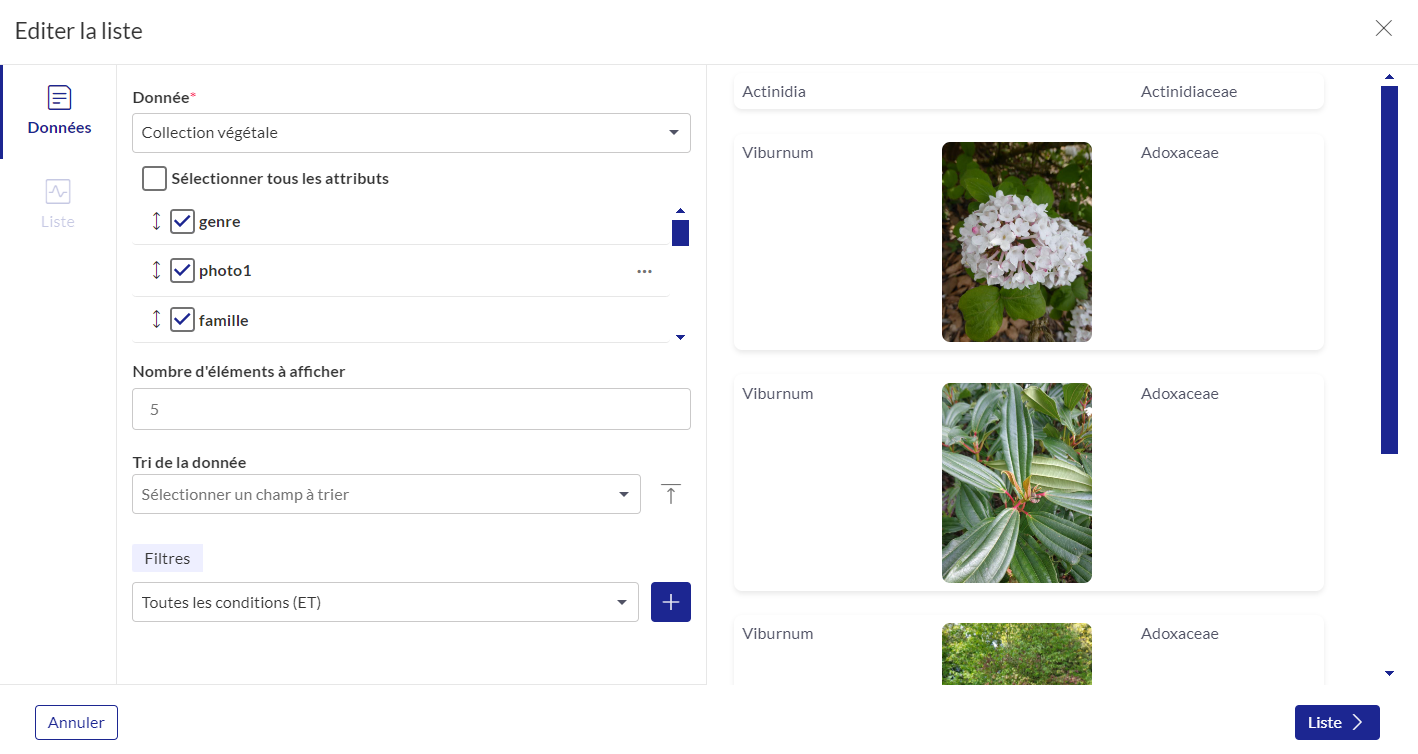1418x754 pixels.
Task: Uncheck the photo1 attribute
Action: pos(182,270)
